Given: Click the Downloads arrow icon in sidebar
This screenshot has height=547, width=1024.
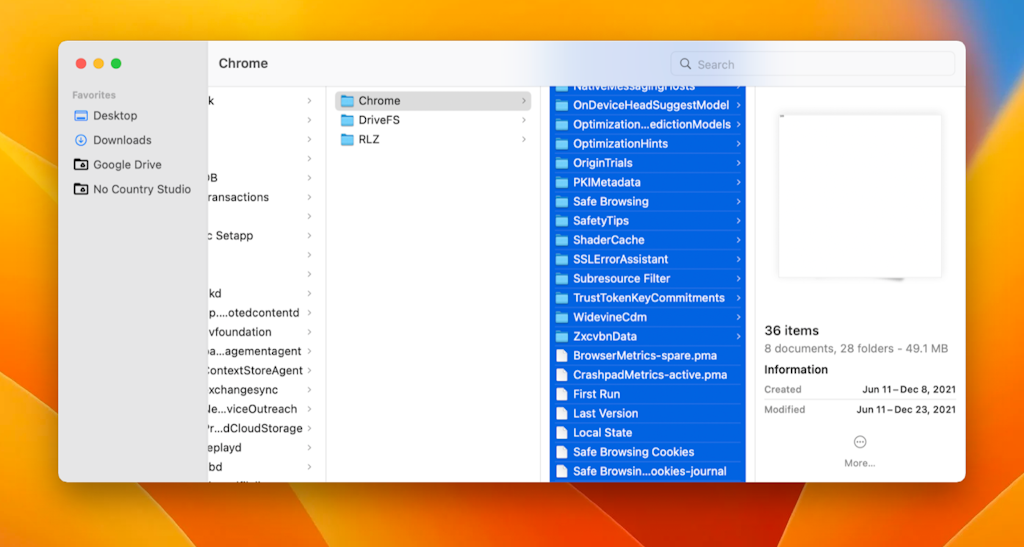Looking at the screenshot, I should click(81, 140).
